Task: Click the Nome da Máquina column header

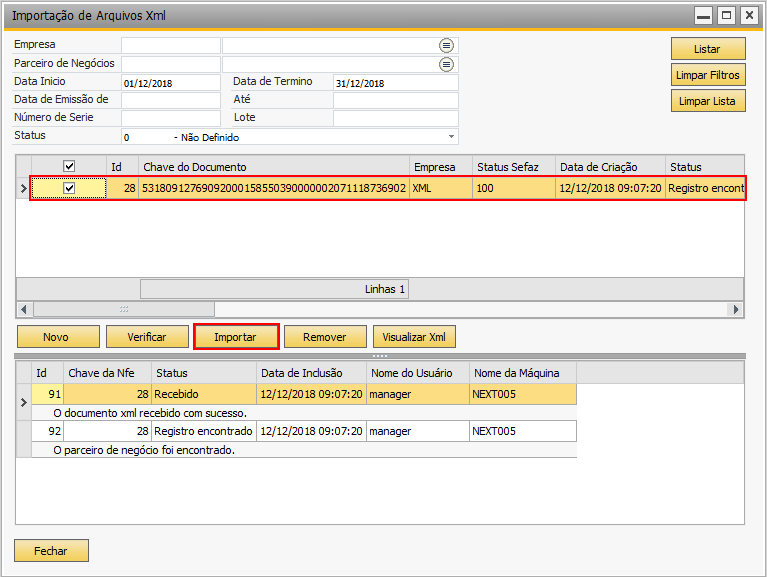Action: 522,373
